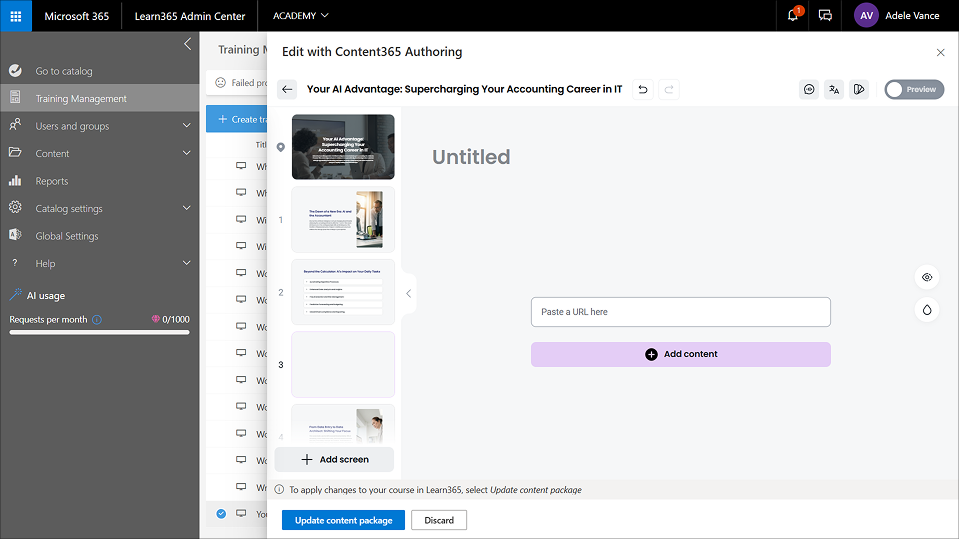This screenshot has height=539, width=959.
Task: Undo the last authoring change
Action: (643, 89)
